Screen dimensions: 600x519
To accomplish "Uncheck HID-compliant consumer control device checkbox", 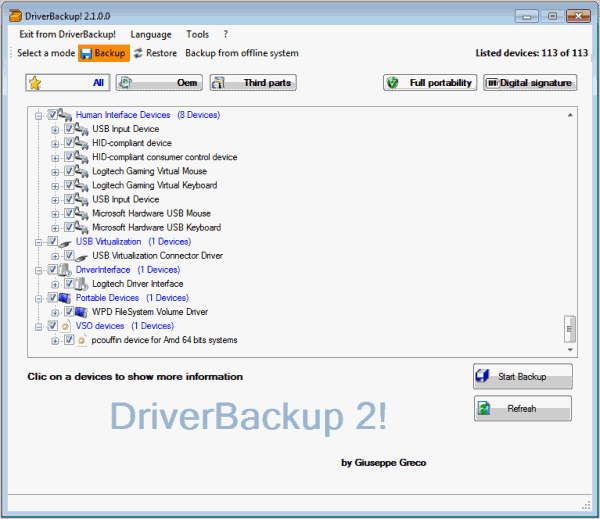I will (69, 157).
